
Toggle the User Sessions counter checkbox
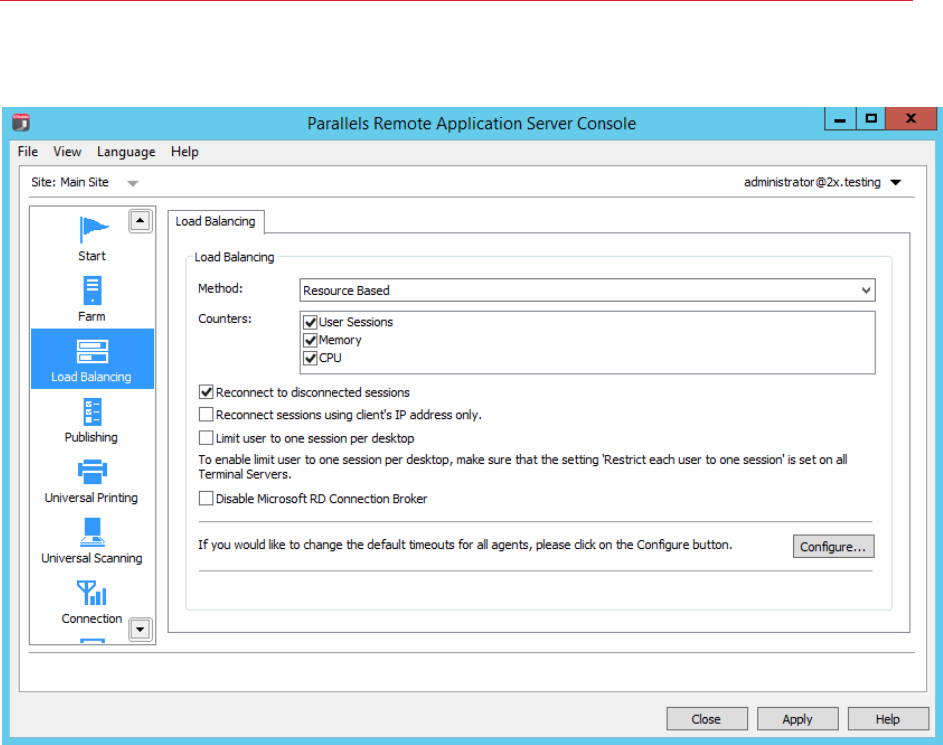click(x=310, y=322)
